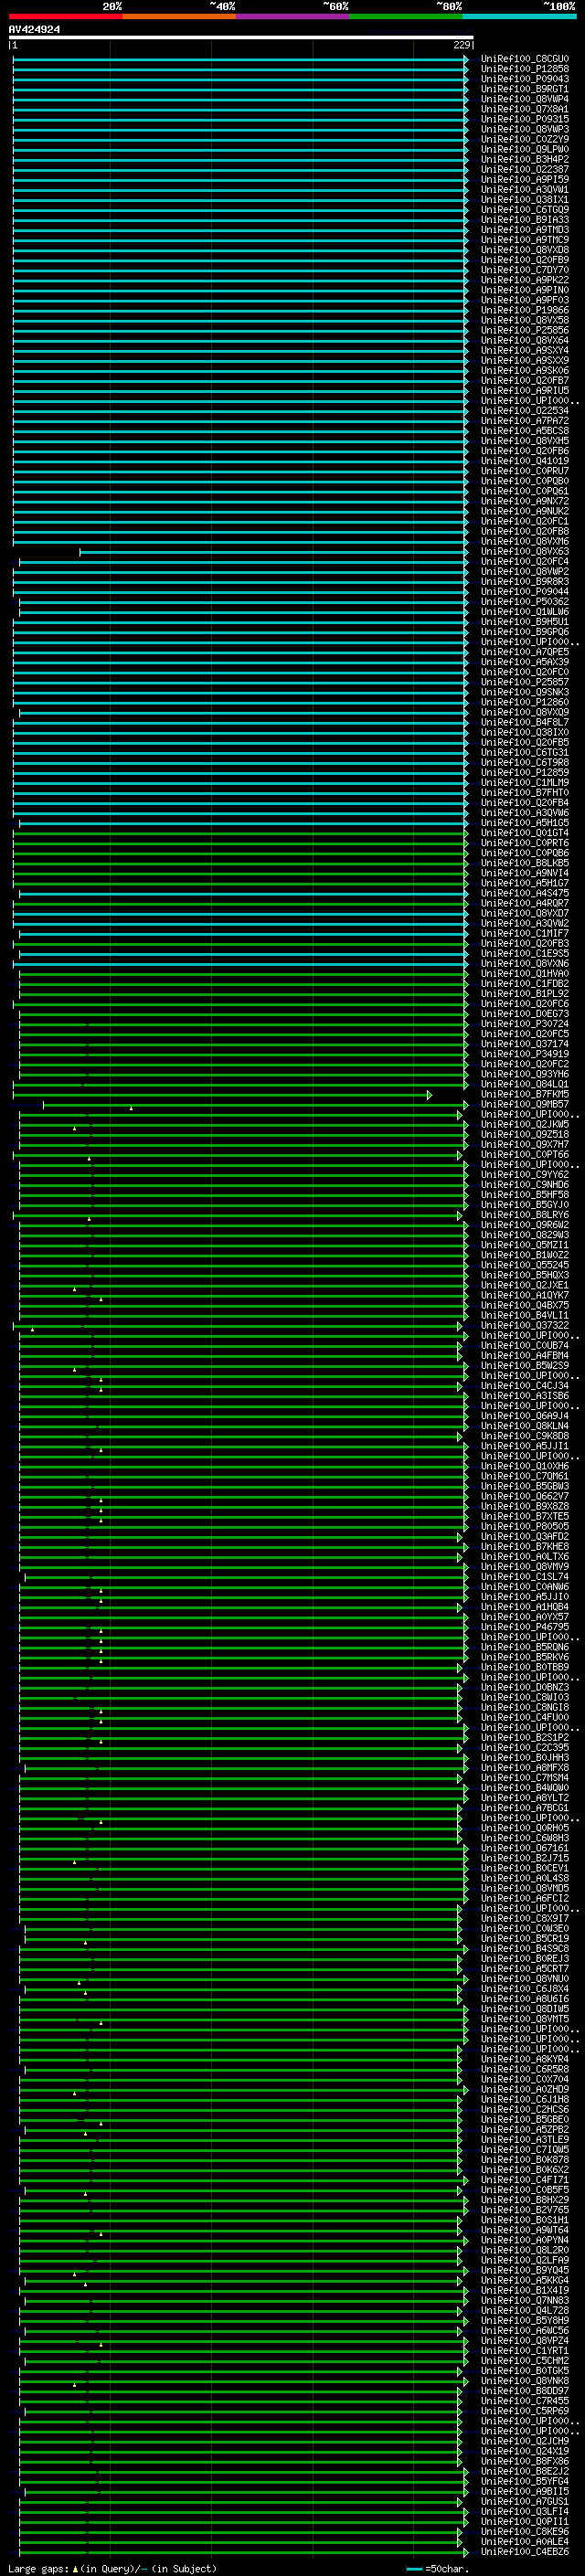Select hit label UniRef100_Q37322
The height and width of the screenshot is (2576, 585).
tap(524, 1325)
